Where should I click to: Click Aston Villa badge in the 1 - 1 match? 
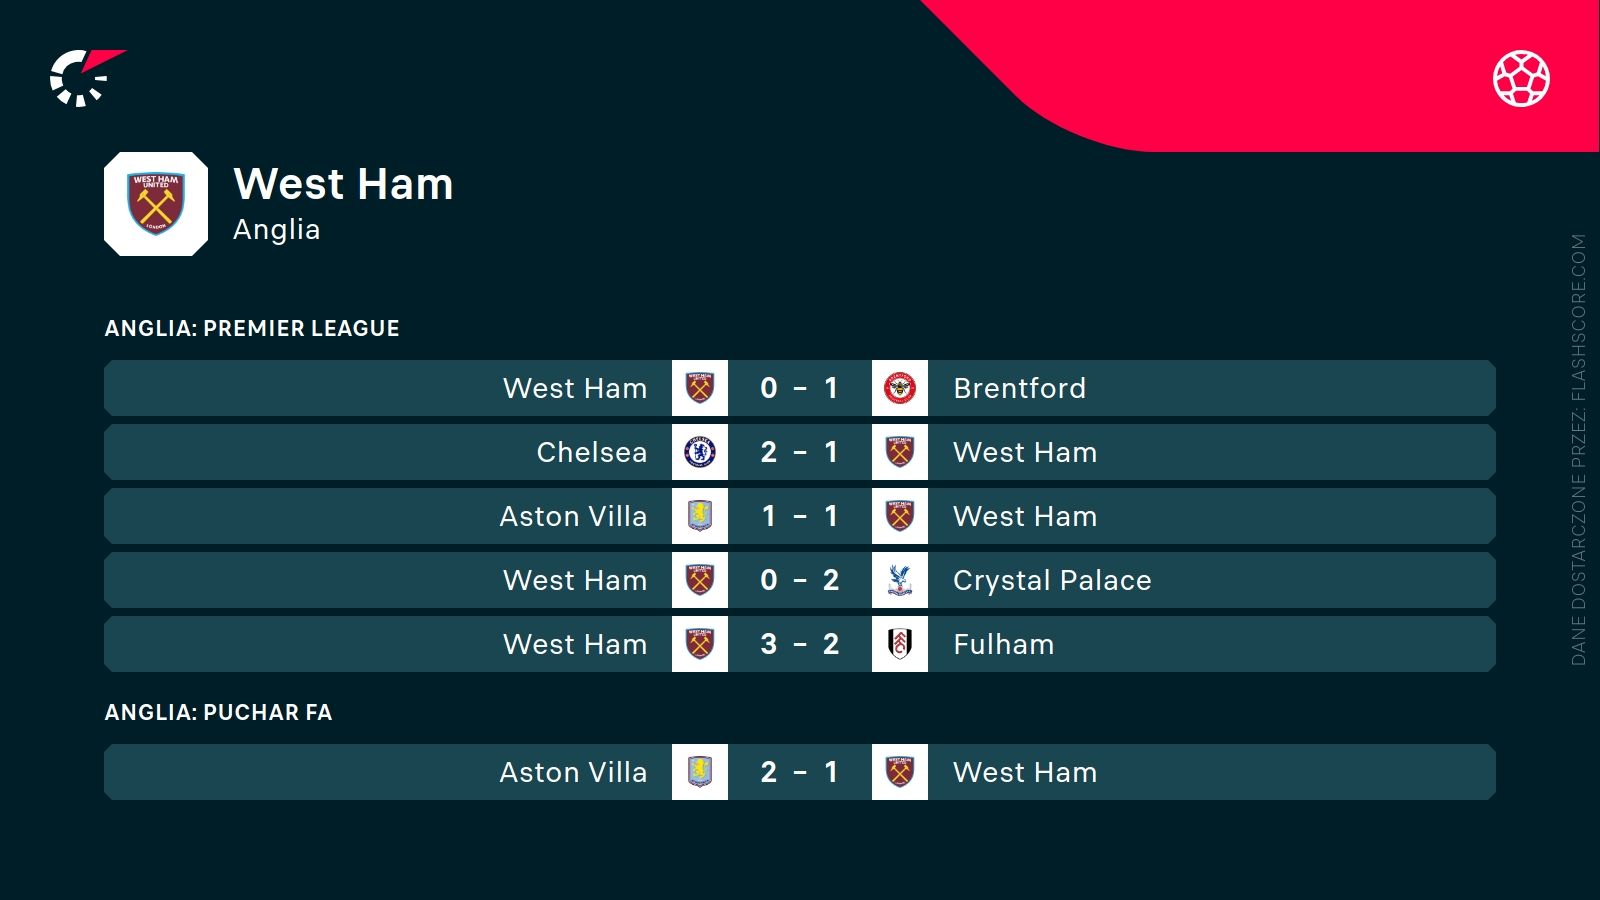(x=700, y=516)
